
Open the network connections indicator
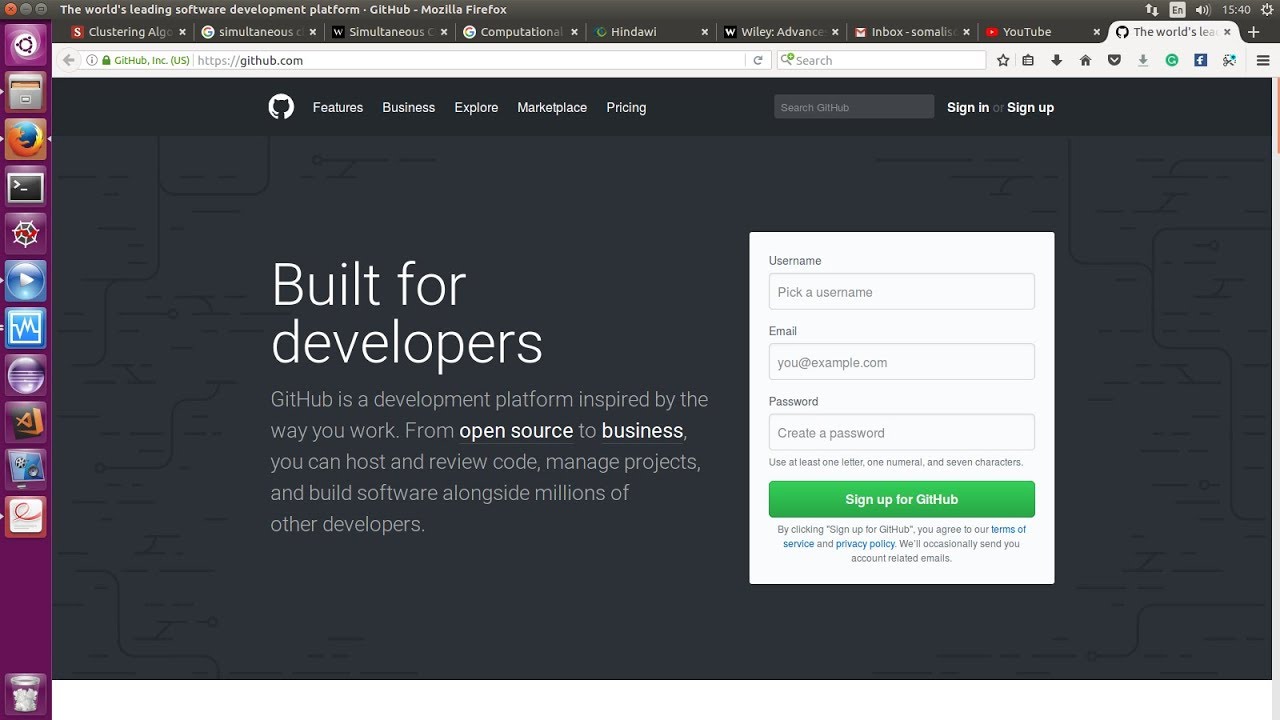click(1152, 9)
